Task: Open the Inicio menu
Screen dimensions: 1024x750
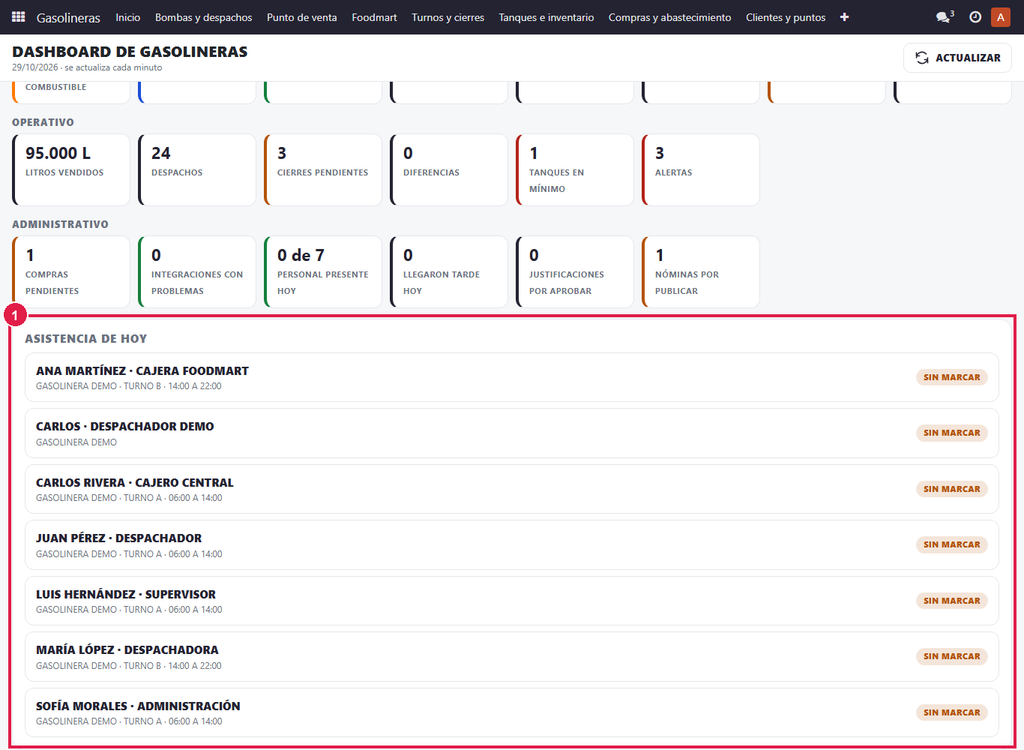Action: 128,18
